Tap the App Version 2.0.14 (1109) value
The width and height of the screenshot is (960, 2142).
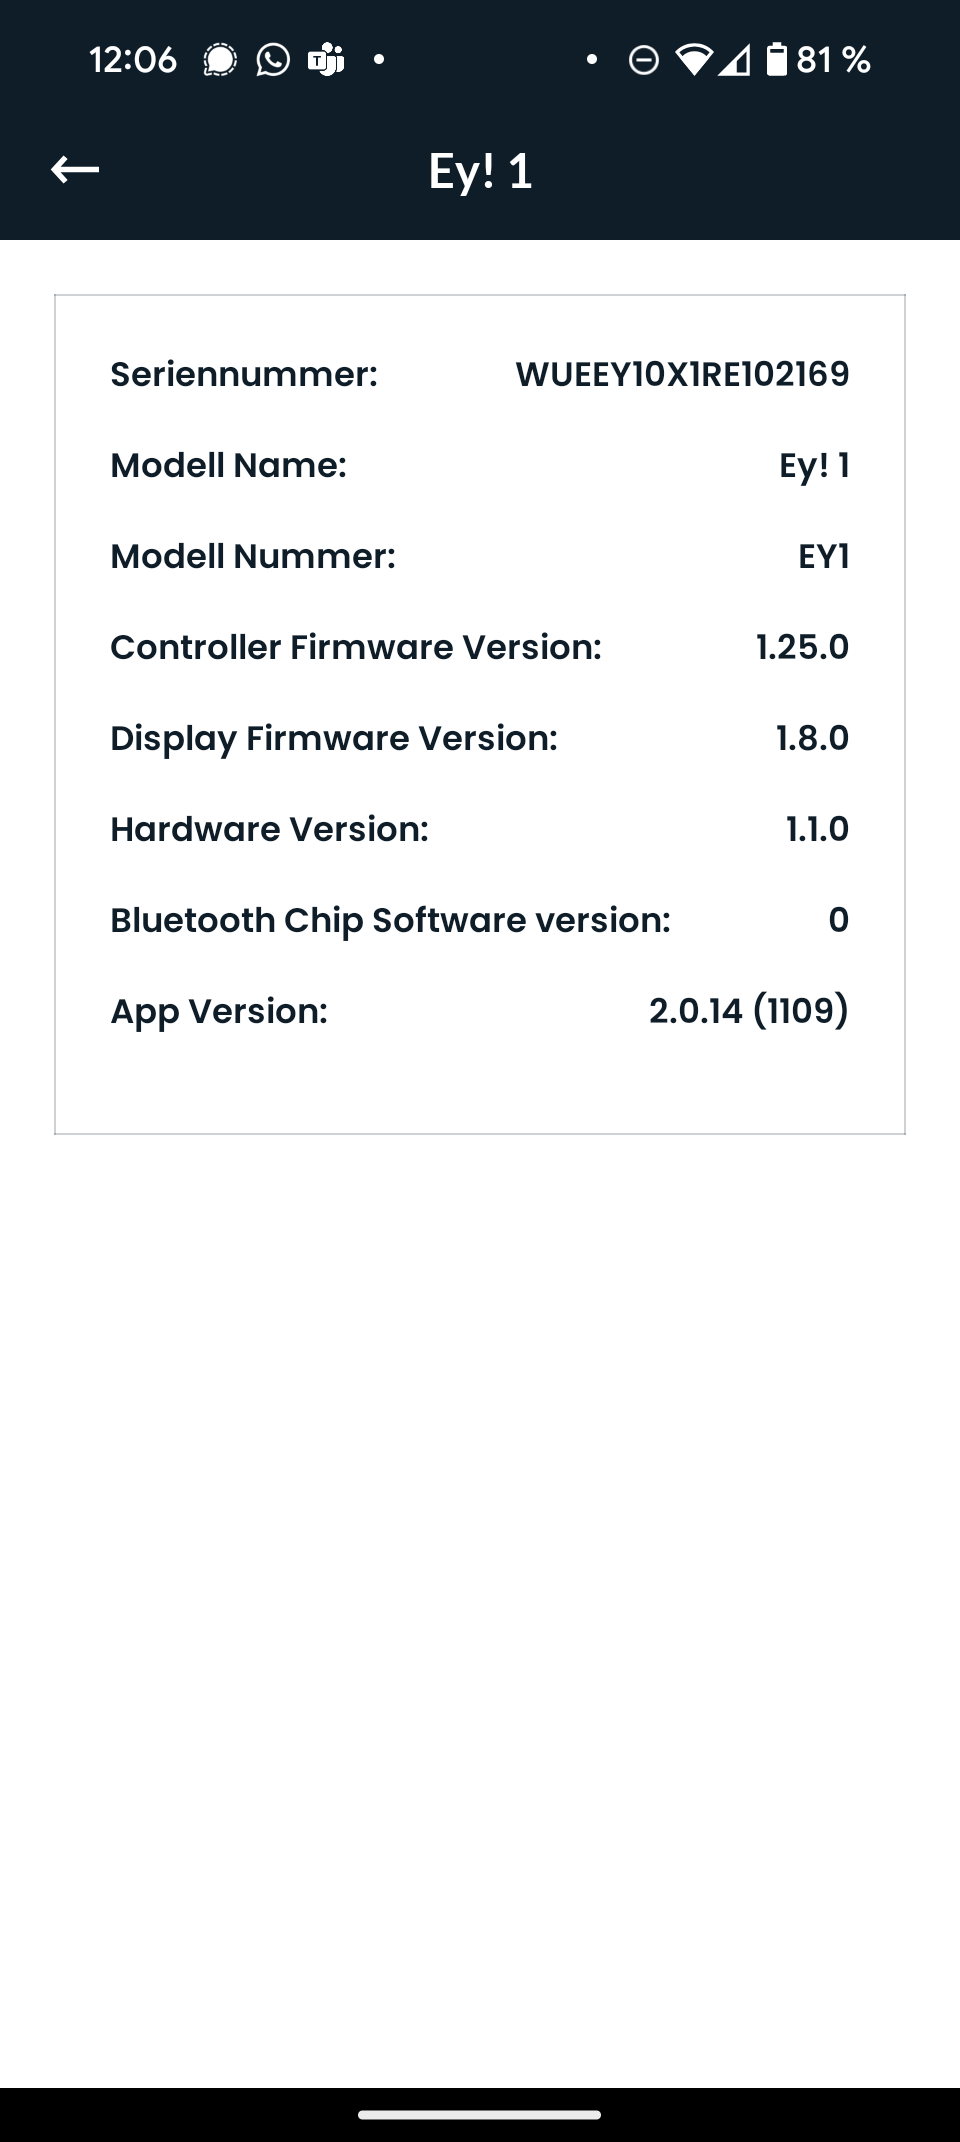(749, 1011)
